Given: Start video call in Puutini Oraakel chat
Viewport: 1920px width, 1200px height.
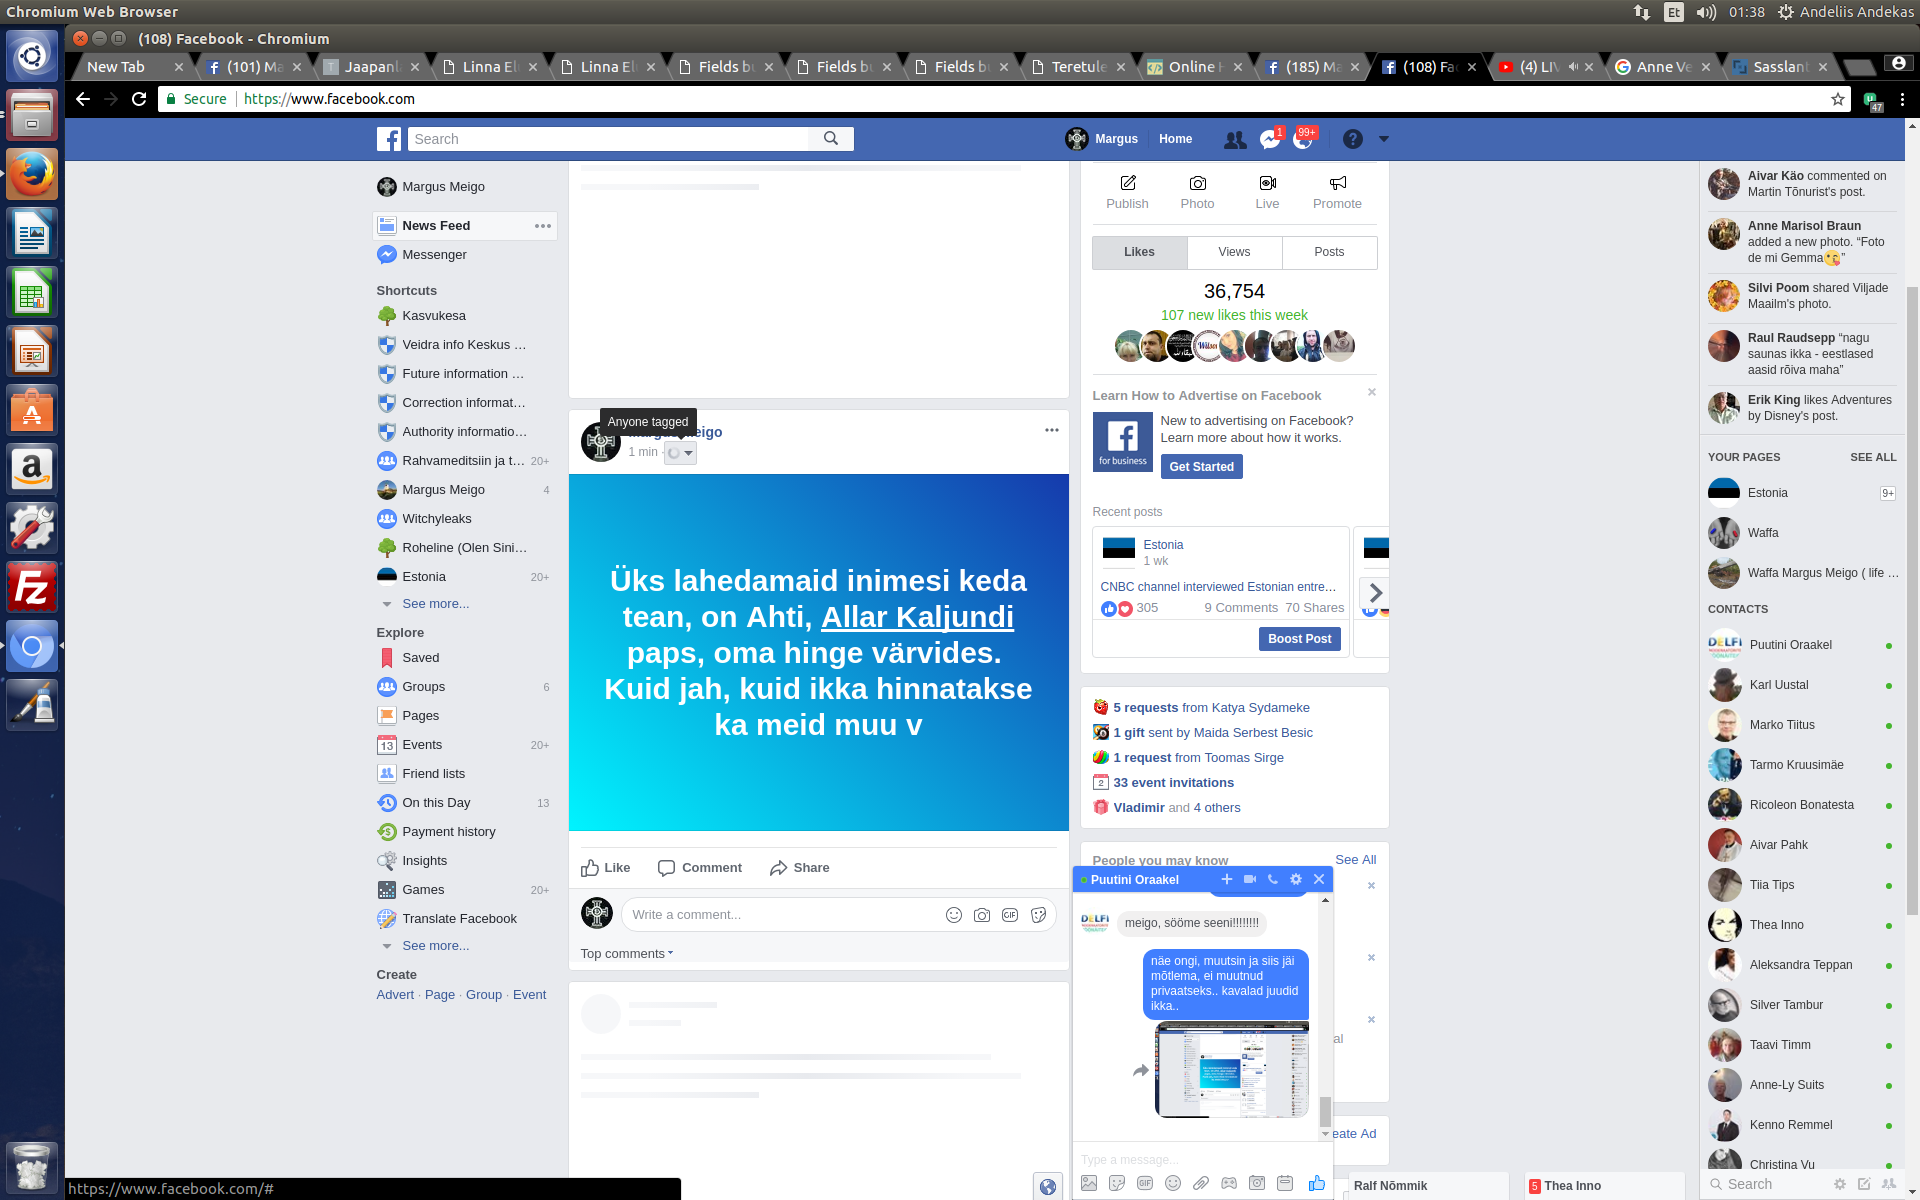Looking at the screenshot, I should 1250,879.
